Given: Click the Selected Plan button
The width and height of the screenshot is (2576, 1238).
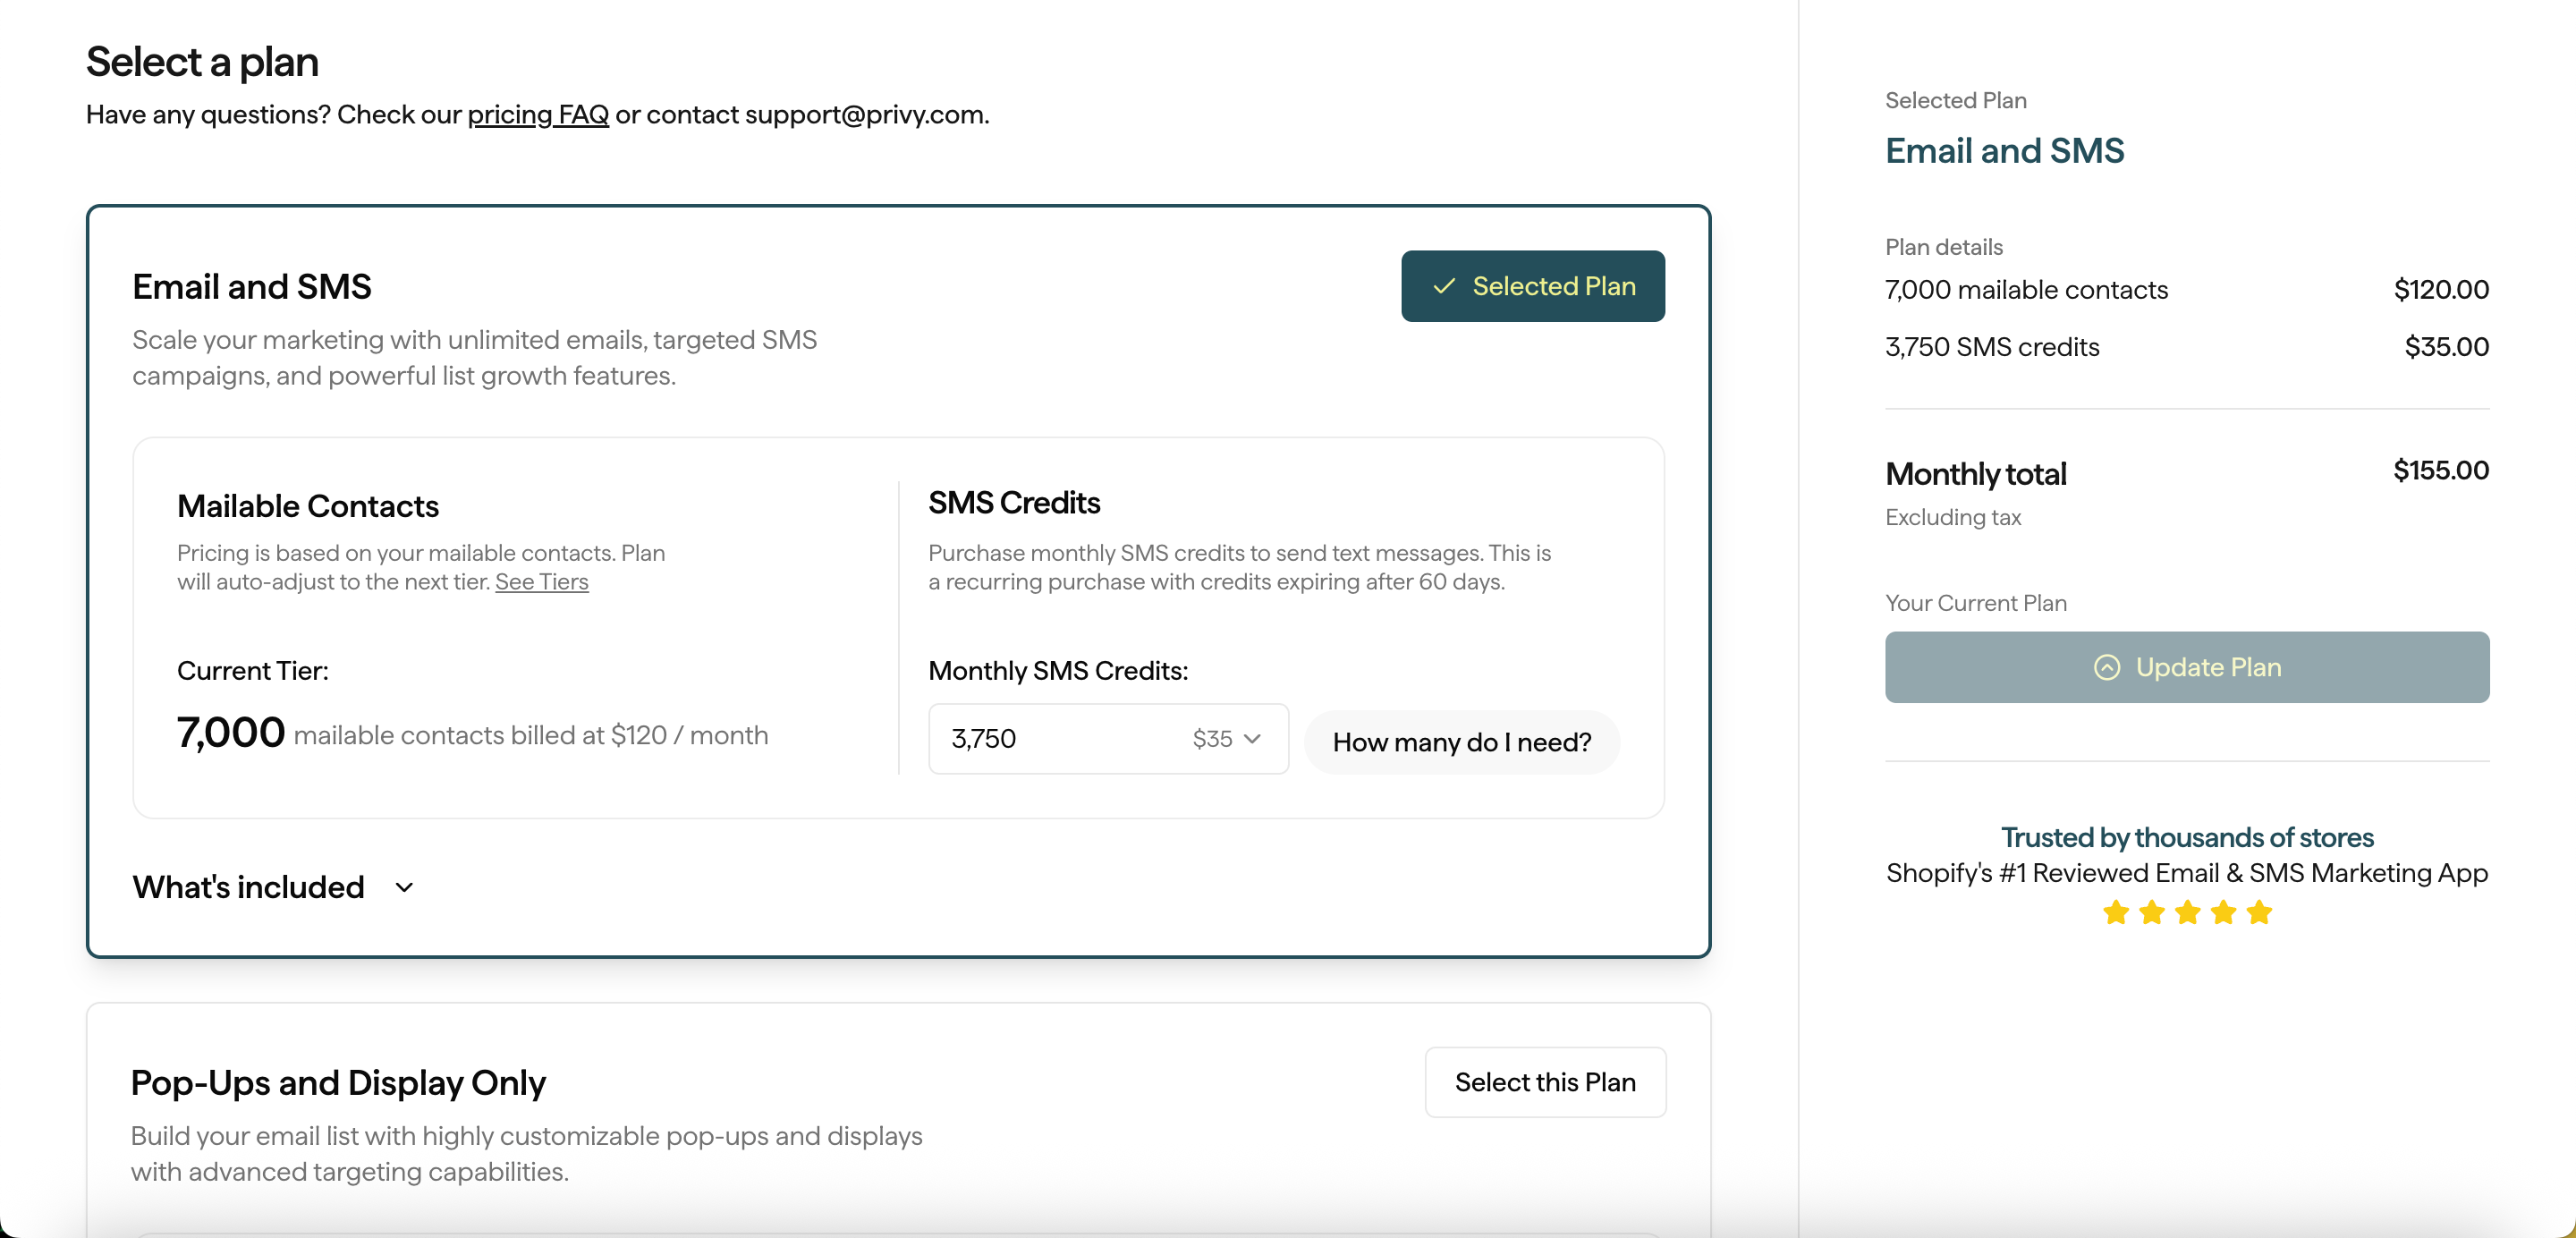Looking at the screenshot, I should coord(1532,286).
